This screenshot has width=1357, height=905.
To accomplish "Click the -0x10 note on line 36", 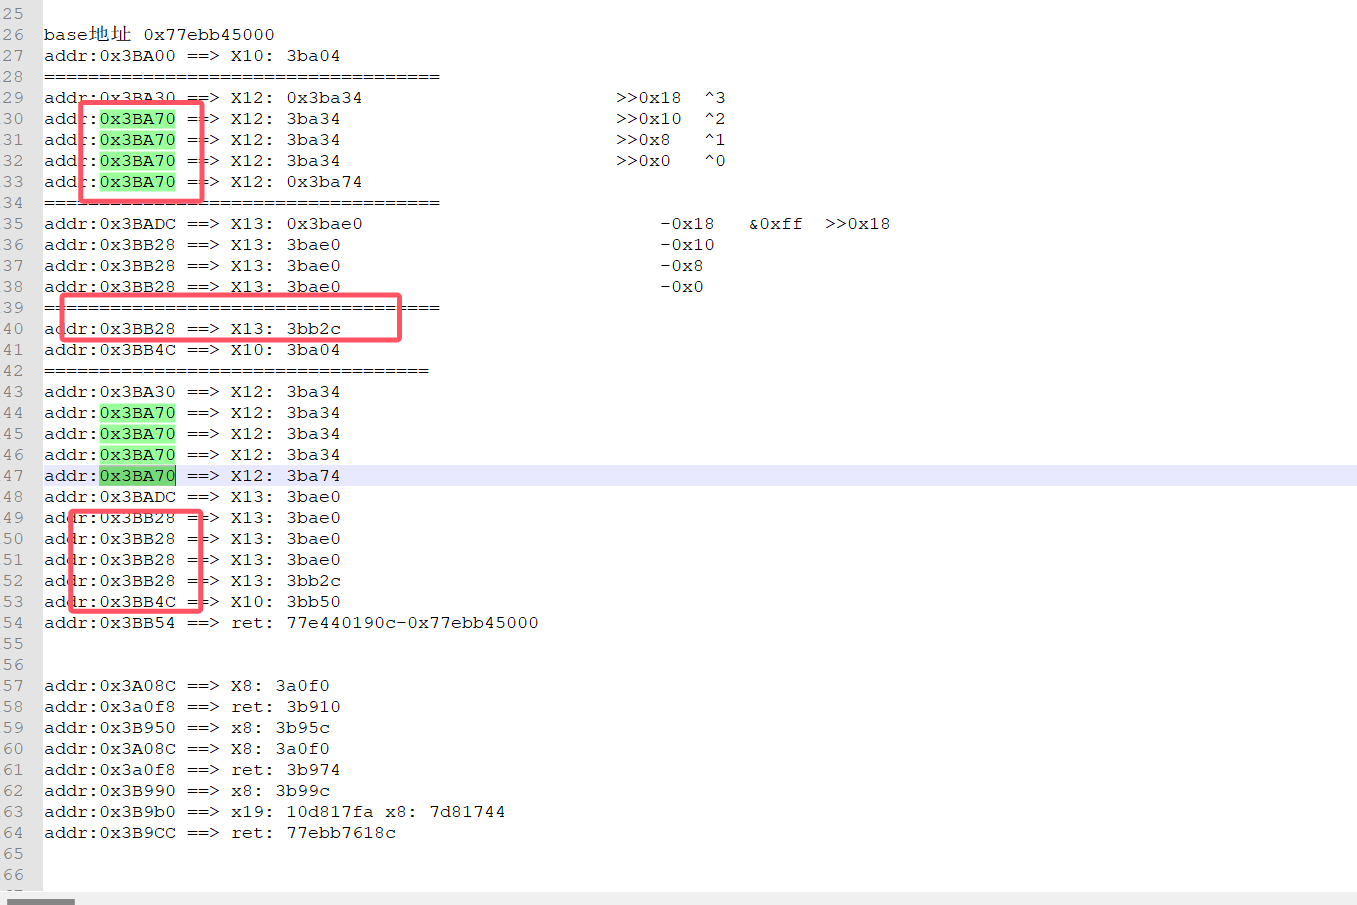I will [x=687, y=245].
